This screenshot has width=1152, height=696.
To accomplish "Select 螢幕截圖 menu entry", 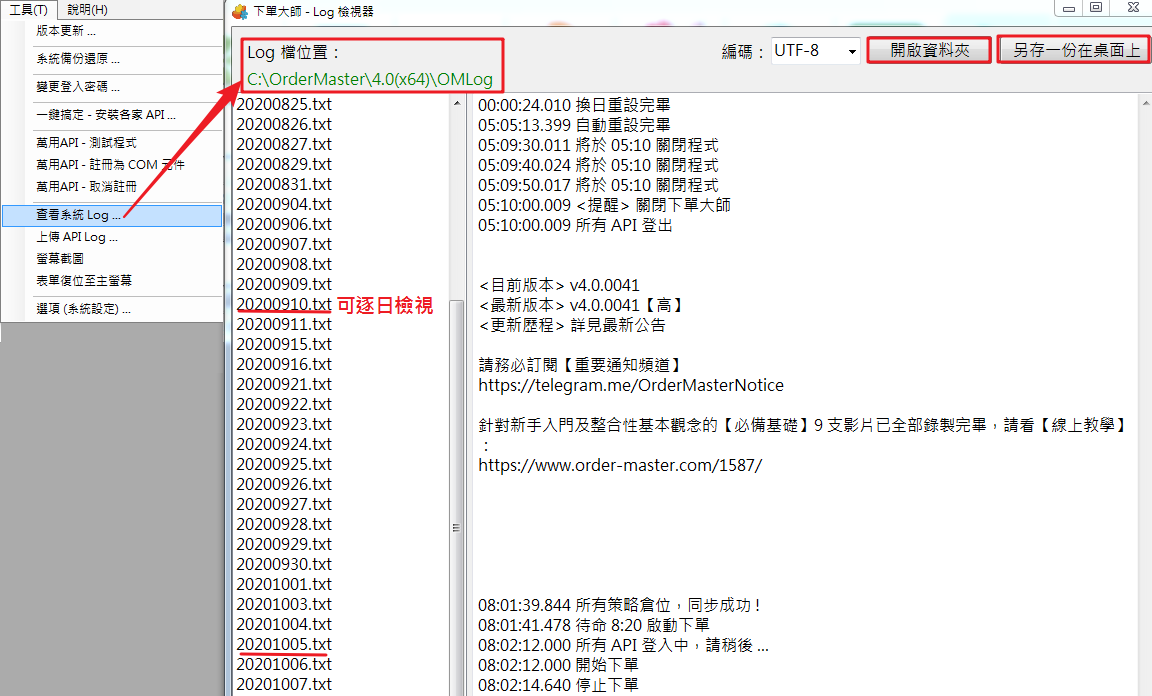I will coord(60,259).
